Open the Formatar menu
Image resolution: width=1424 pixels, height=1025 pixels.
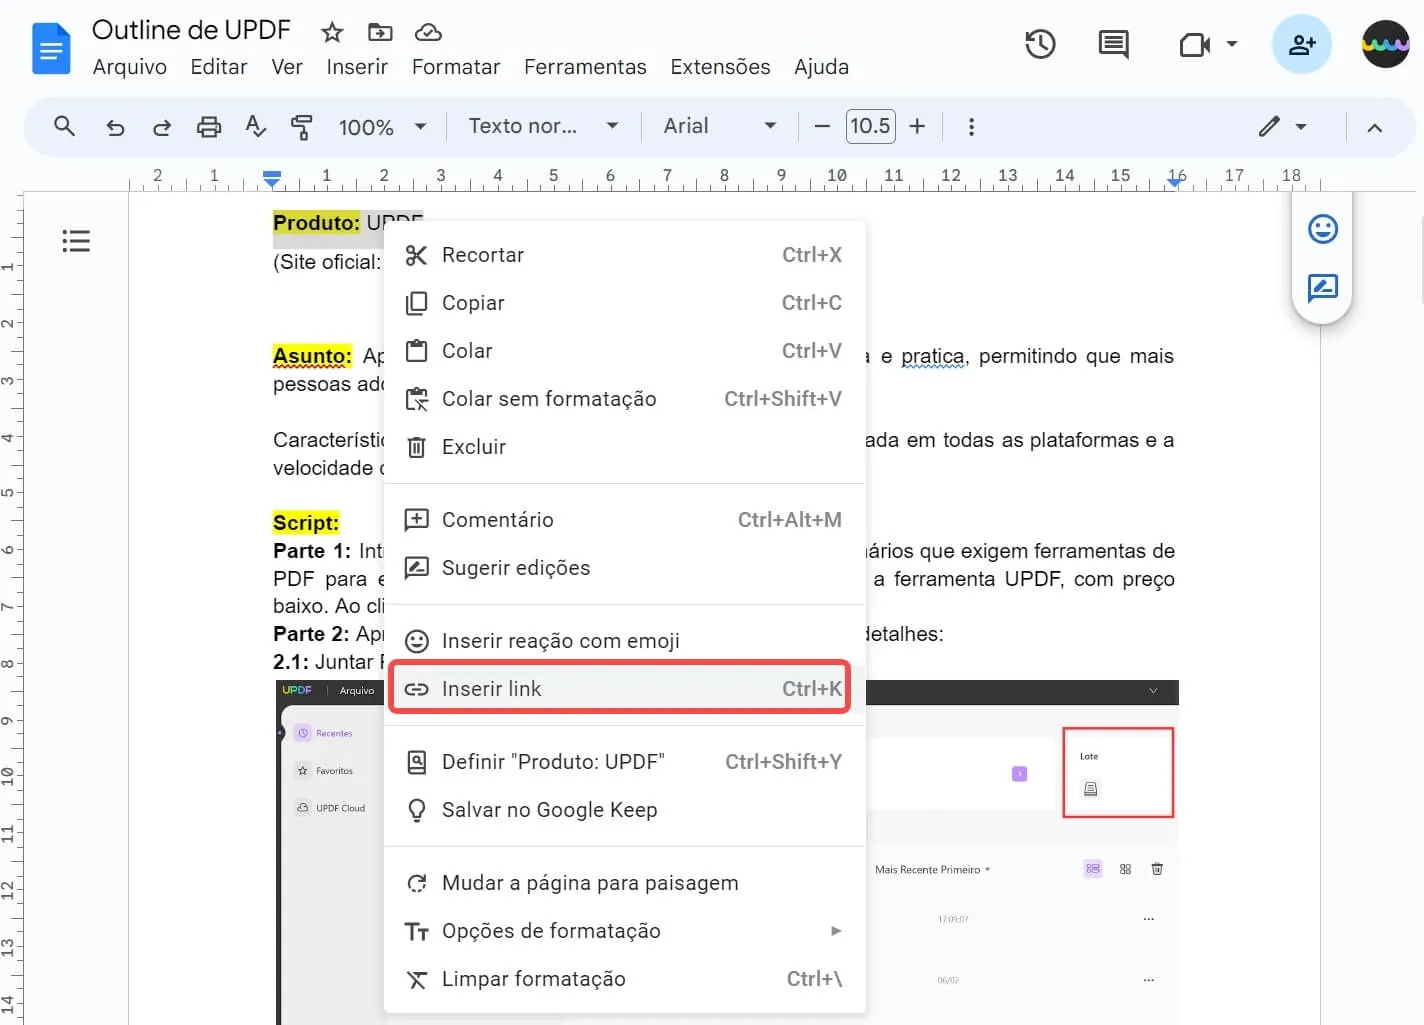456,67
